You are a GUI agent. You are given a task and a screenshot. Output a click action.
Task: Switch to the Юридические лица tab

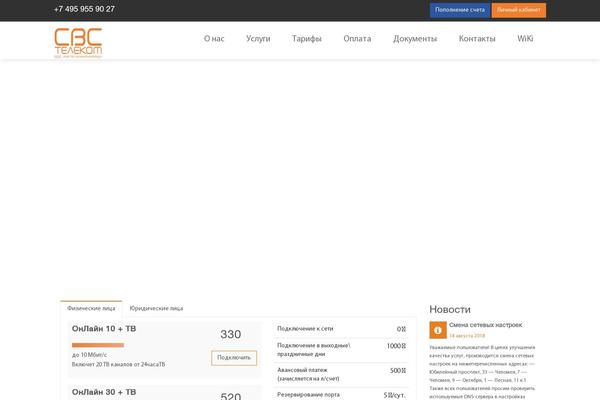click(156, 308)
